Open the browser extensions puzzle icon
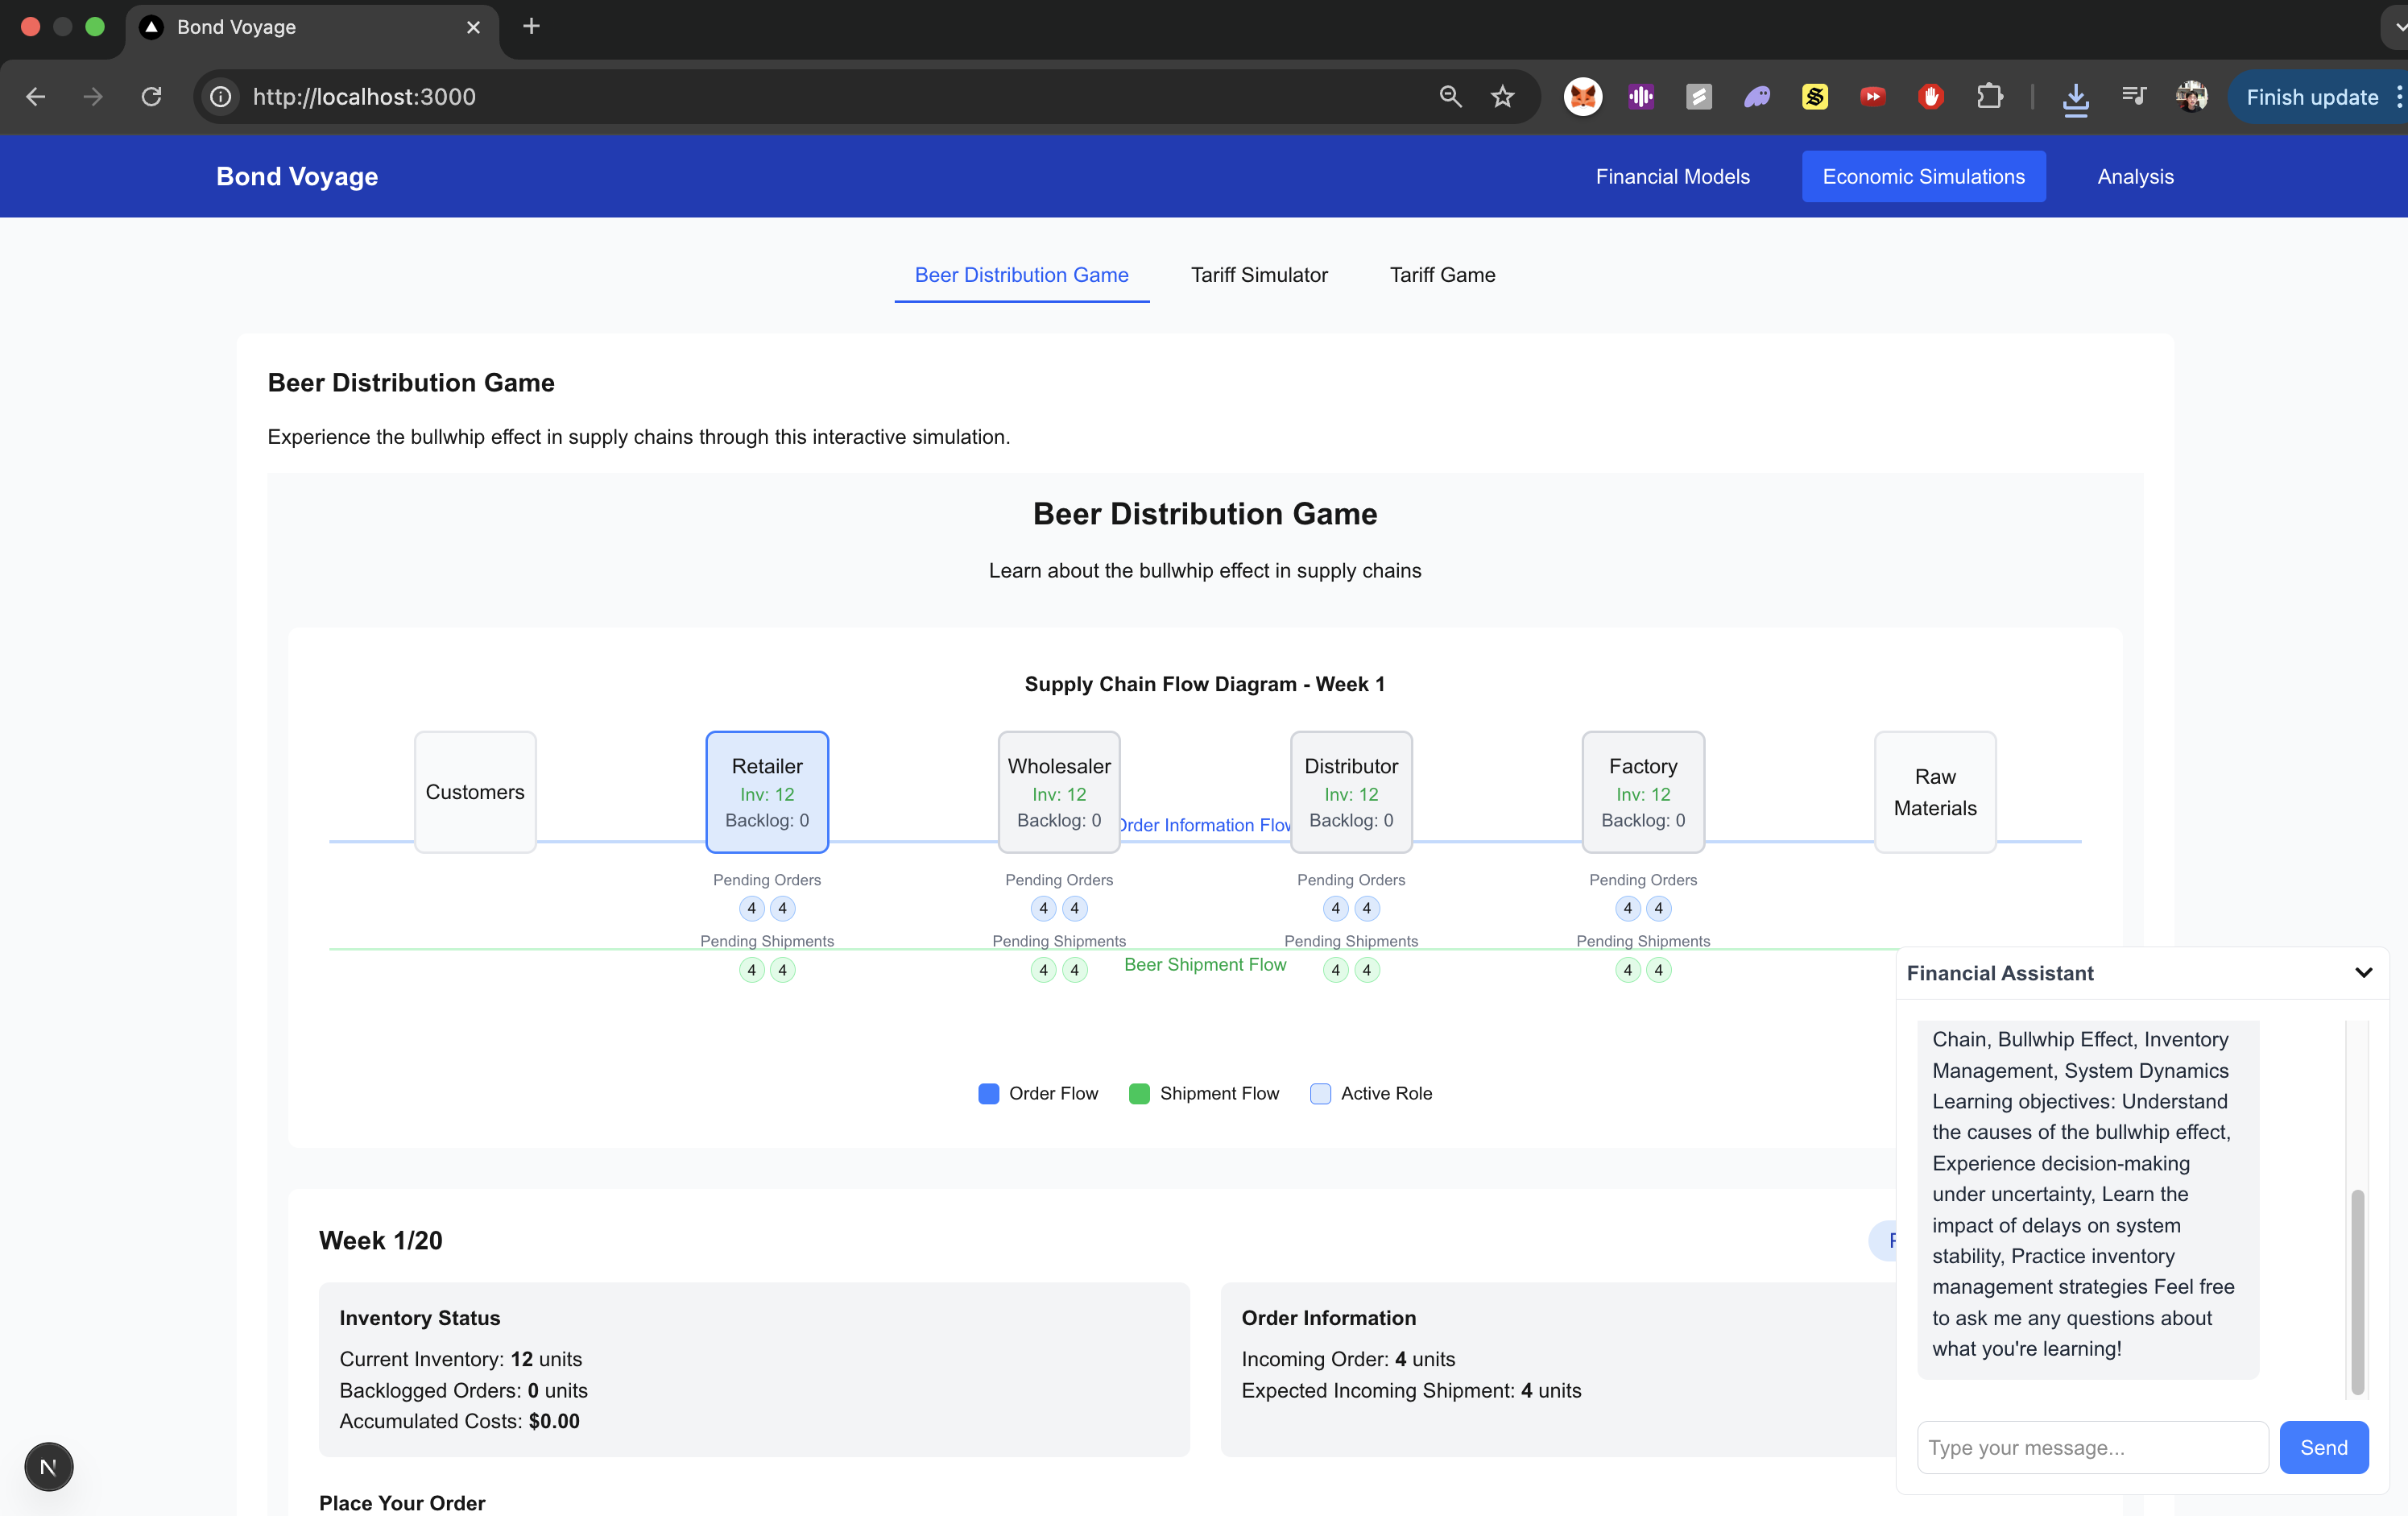Image resolution: width=2408 pixels, height=1516 pixels. (x=1989, y=97)
